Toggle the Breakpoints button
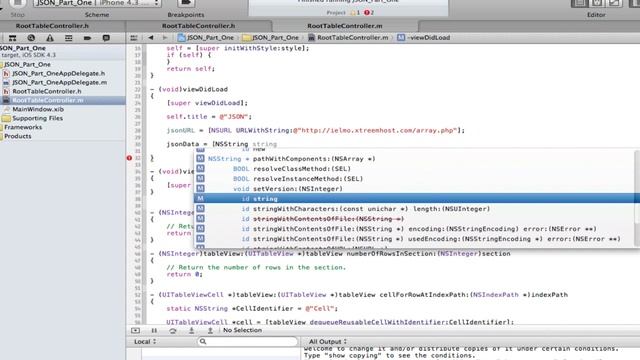 click(x=186, y=3)
